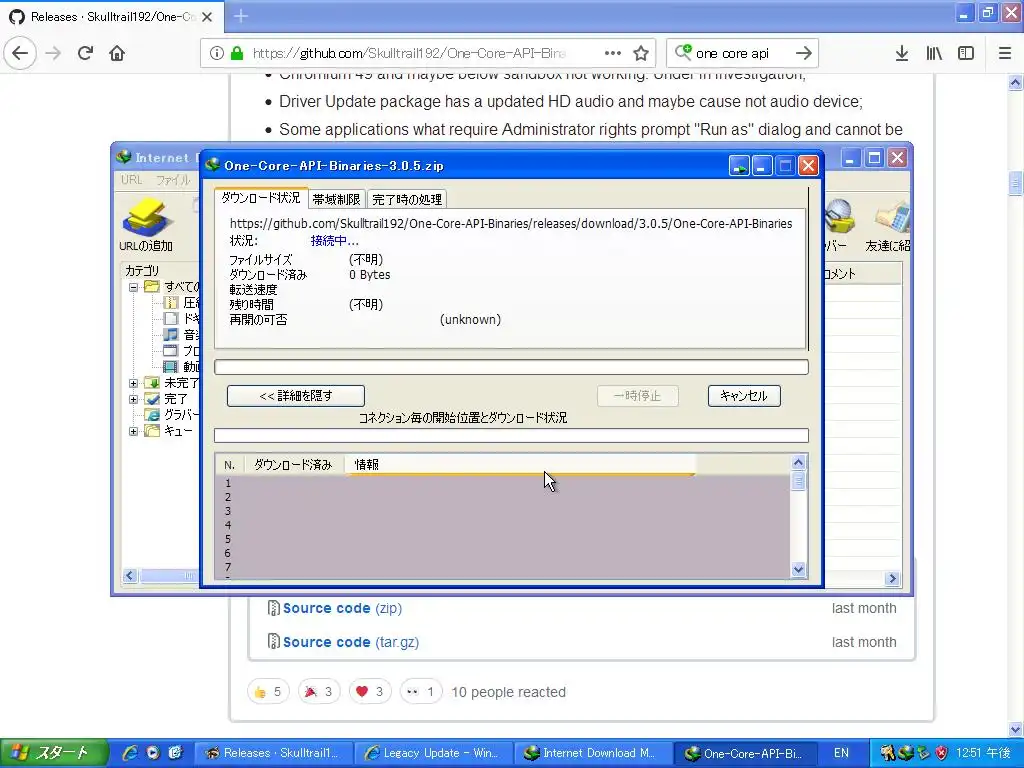Image resolution: width=1024 pixels, height=768 pixels.
Task: Click IDM category pane left scroll arrow
Action: [129, 575]
